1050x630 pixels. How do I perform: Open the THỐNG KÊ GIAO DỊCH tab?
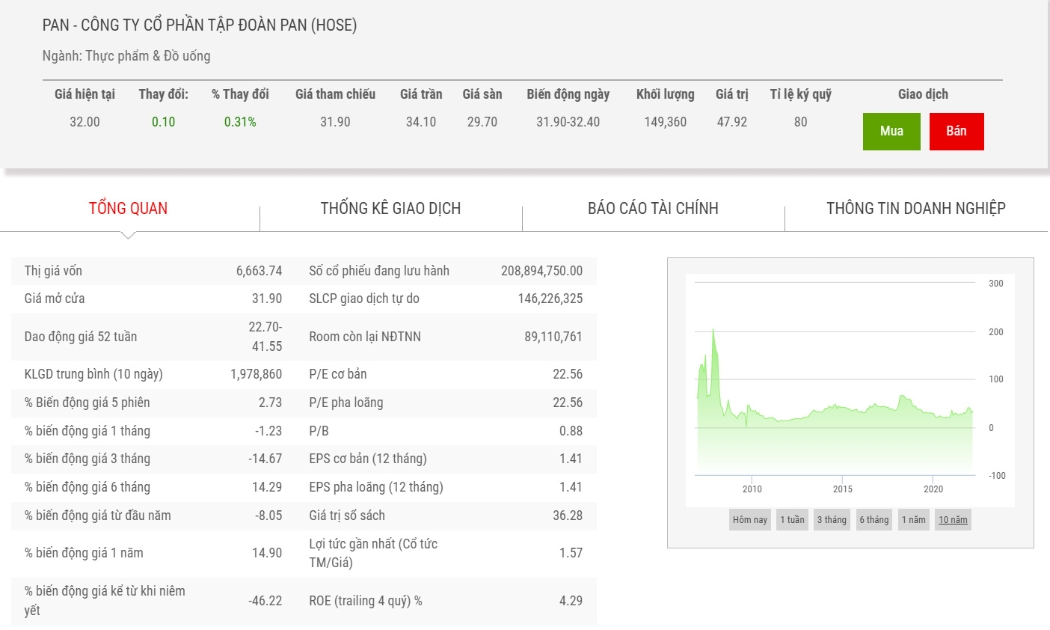(x=390, y=208)
